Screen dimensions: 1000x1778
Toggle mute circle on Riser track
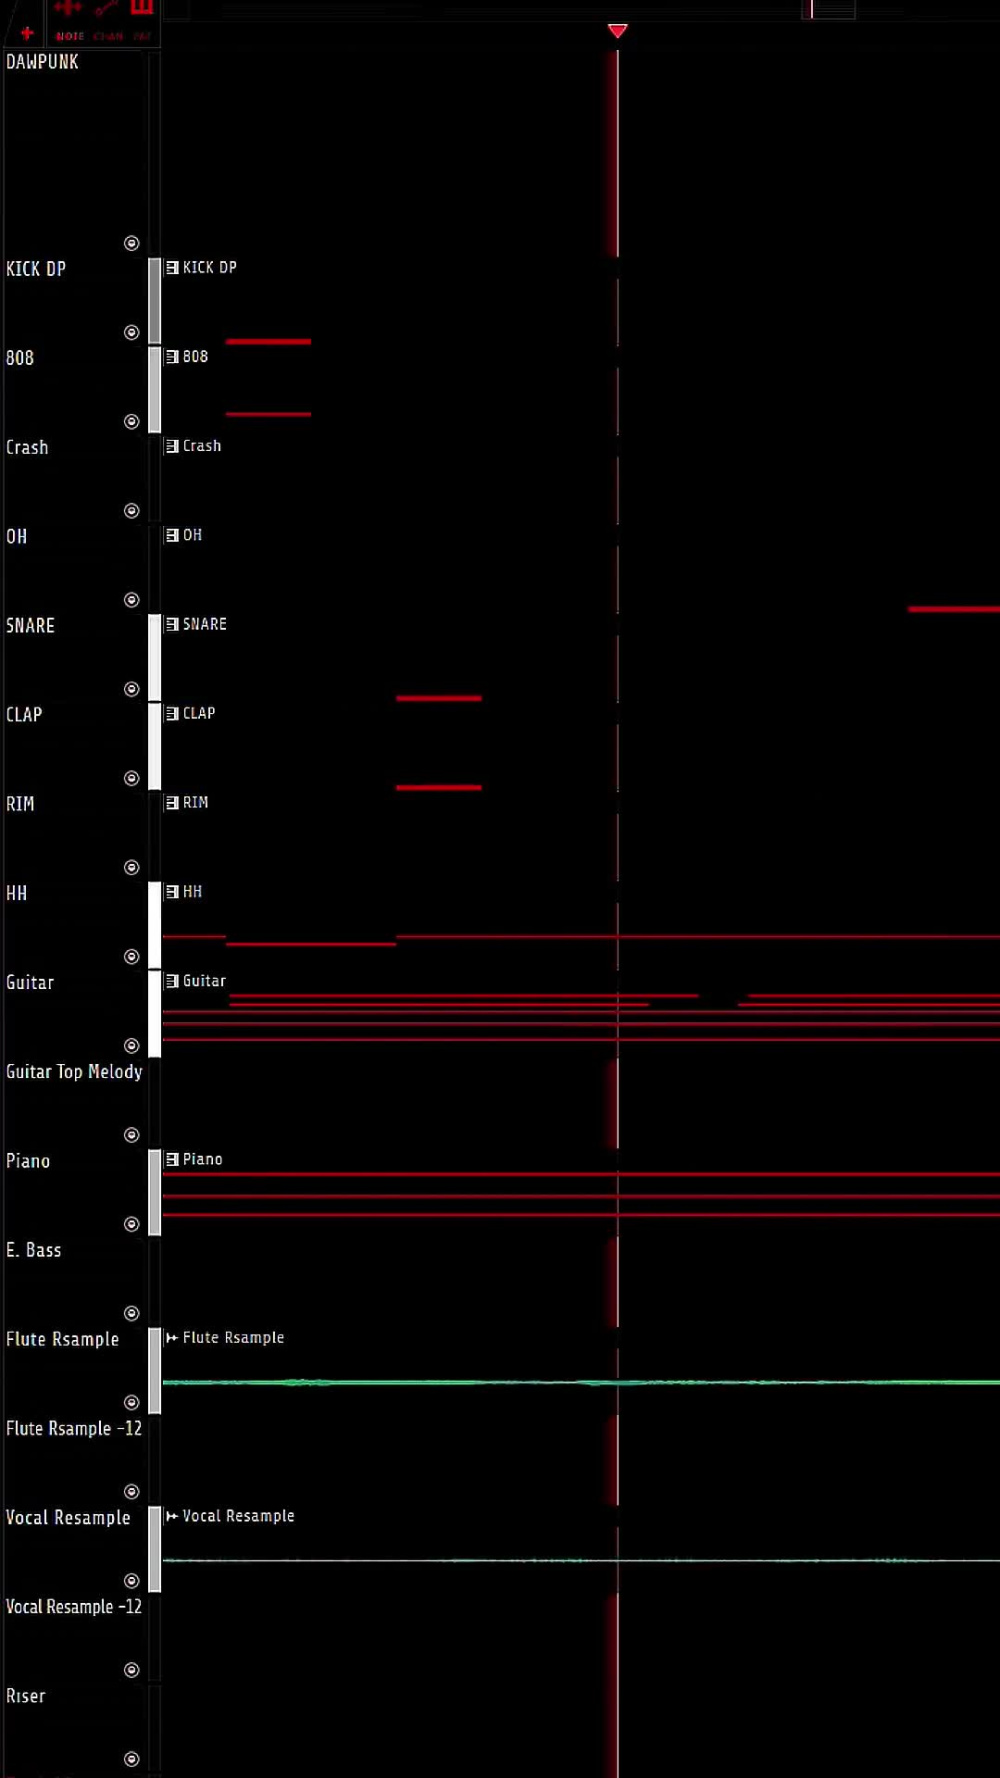(x=131, y=1759)
